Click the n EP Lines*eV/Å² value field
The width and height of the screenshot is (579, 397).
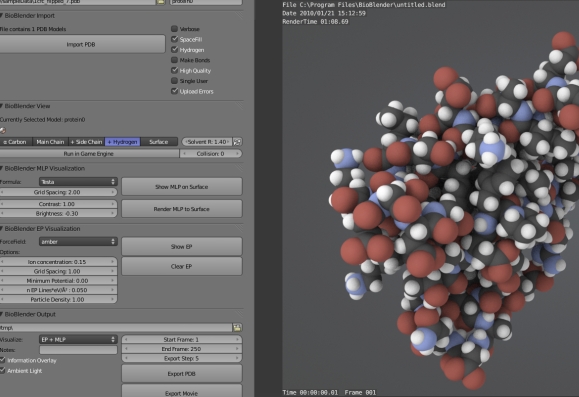(58, 290)
